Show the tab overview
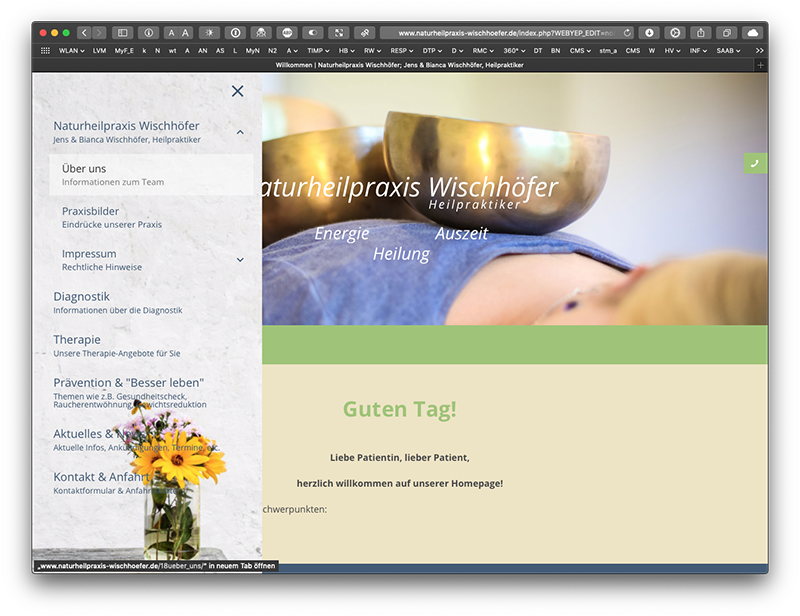 click(x=726, y=33)
